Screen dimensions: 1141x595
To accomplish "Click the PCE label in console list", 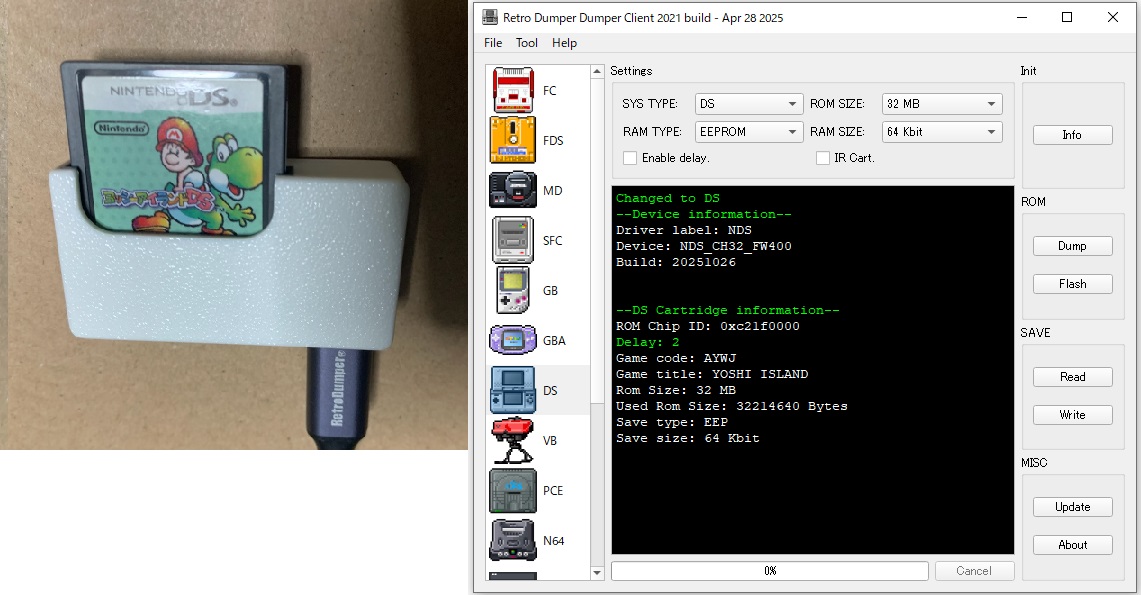I will tap(553, 490).
